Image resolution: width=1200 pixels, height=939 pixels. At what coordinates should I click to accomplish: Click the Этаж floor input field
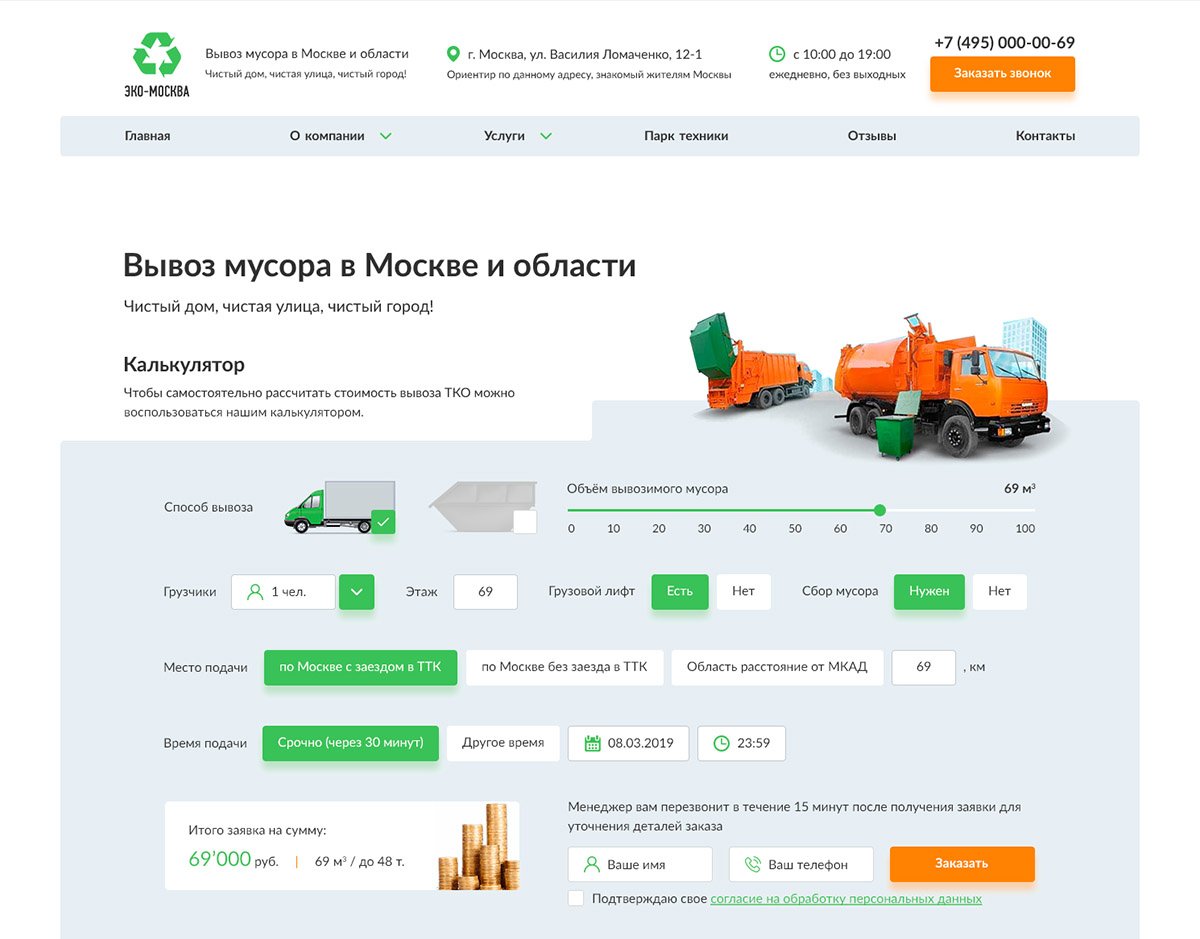(x=485, y=591)
